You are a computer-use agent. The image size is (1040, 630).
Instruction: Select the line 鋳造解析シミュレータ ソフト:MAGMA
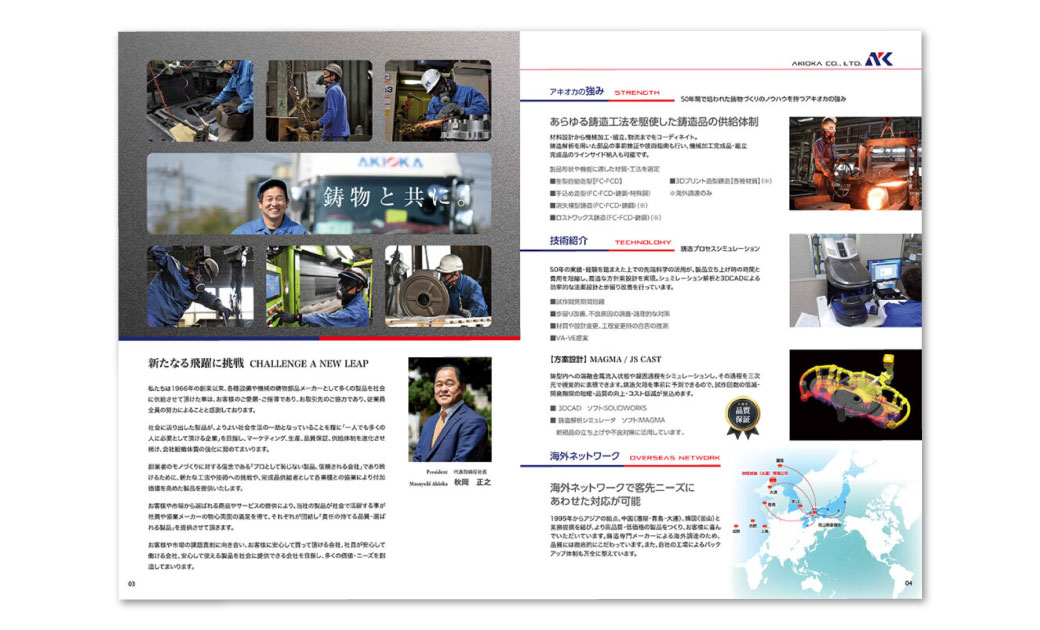[607, 420]
